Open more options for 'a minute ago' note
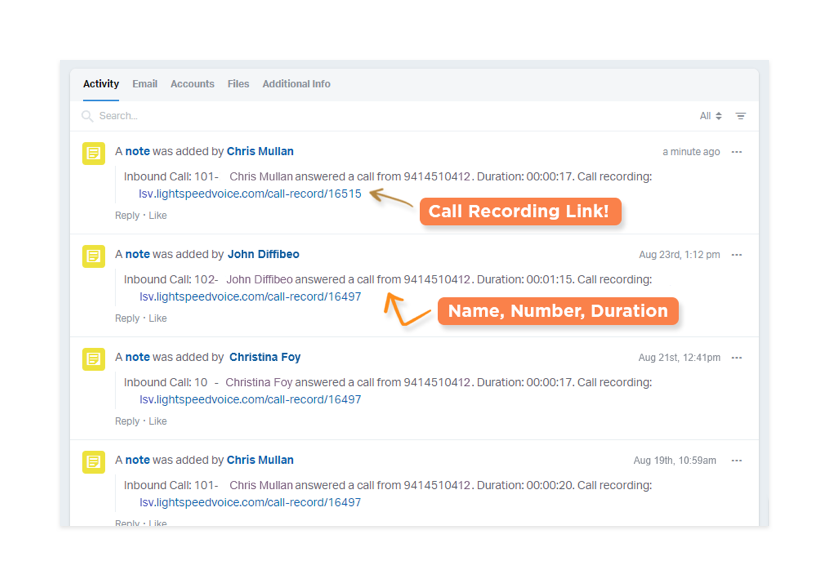 click(x=736, y=152)
